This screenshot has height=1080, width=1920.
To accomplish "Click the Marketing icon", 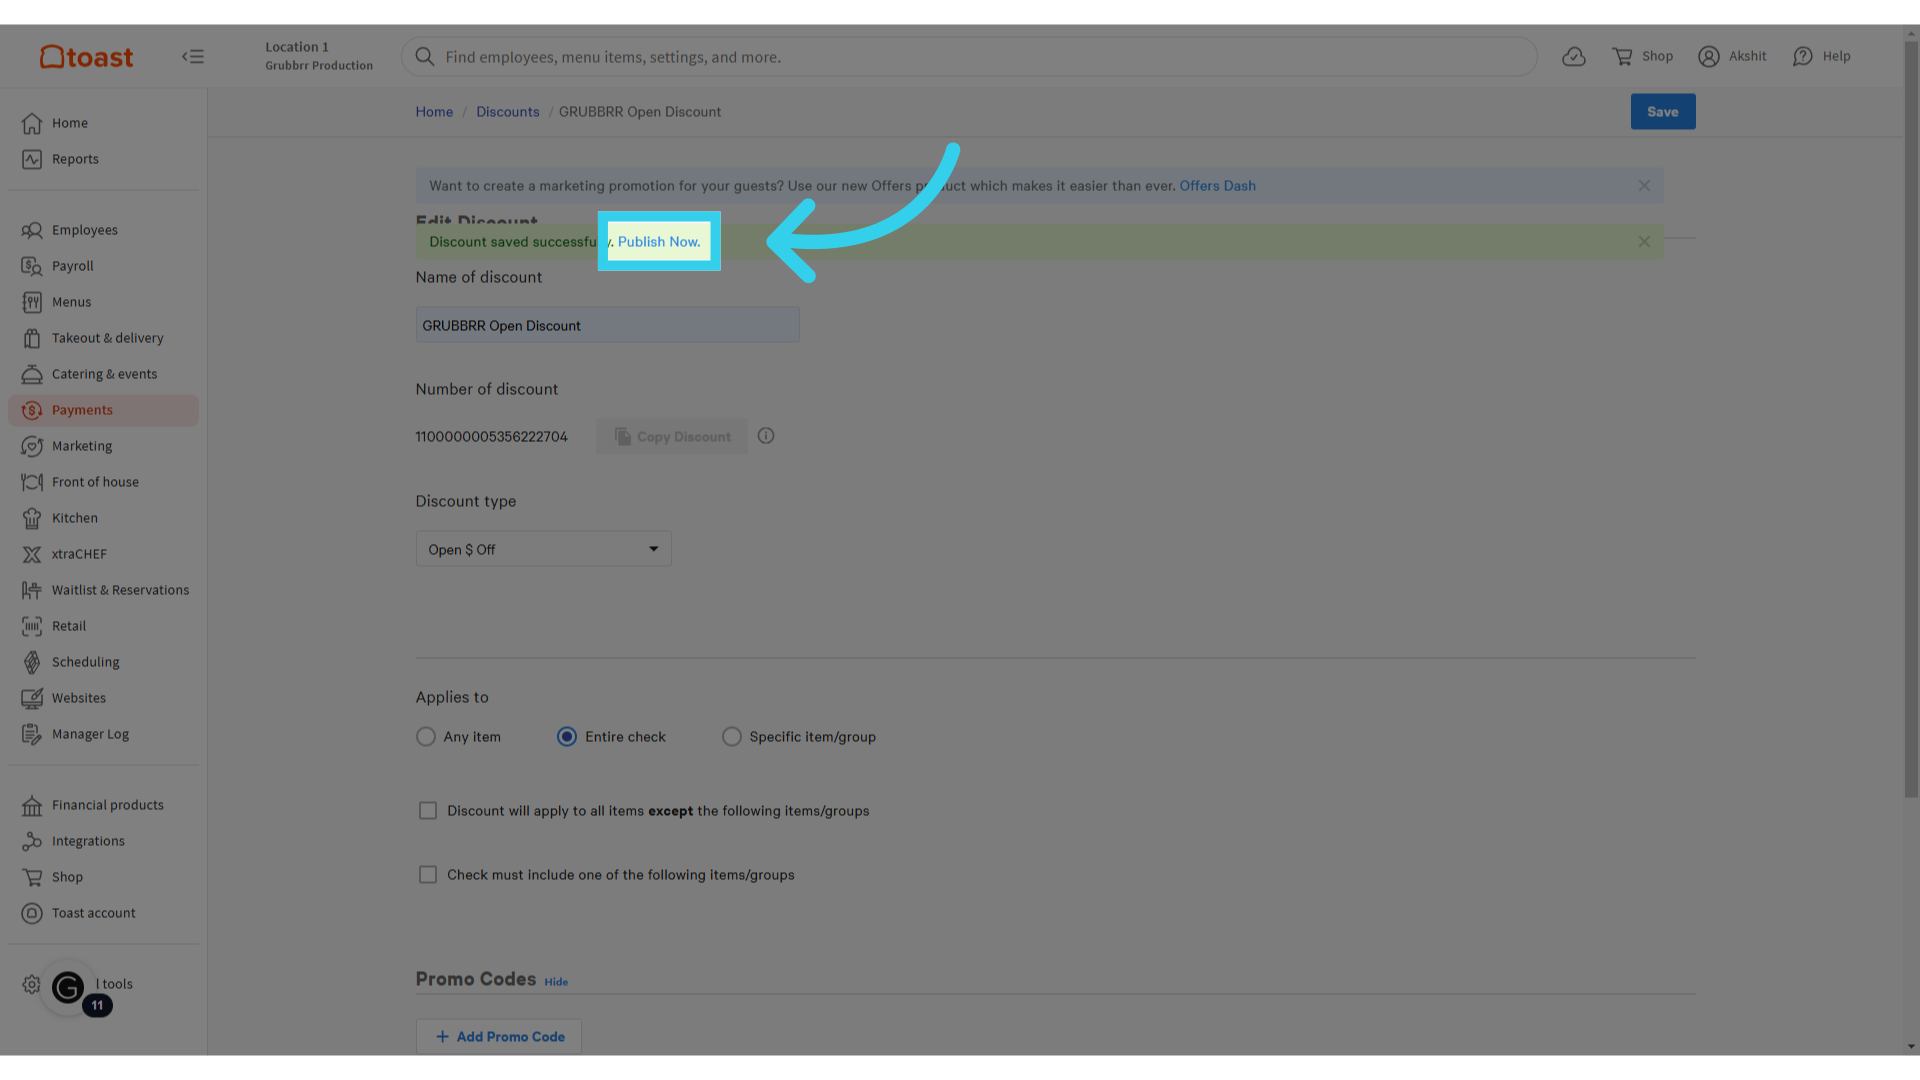I will [x=32, y=446].
